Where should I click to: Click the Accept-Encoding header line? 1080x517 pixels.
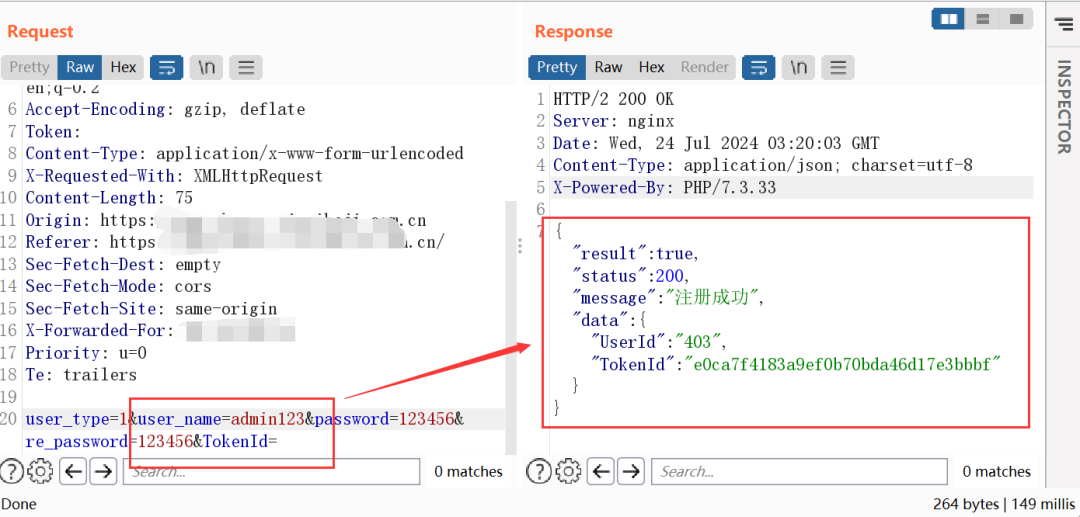(x=165, y=109)
